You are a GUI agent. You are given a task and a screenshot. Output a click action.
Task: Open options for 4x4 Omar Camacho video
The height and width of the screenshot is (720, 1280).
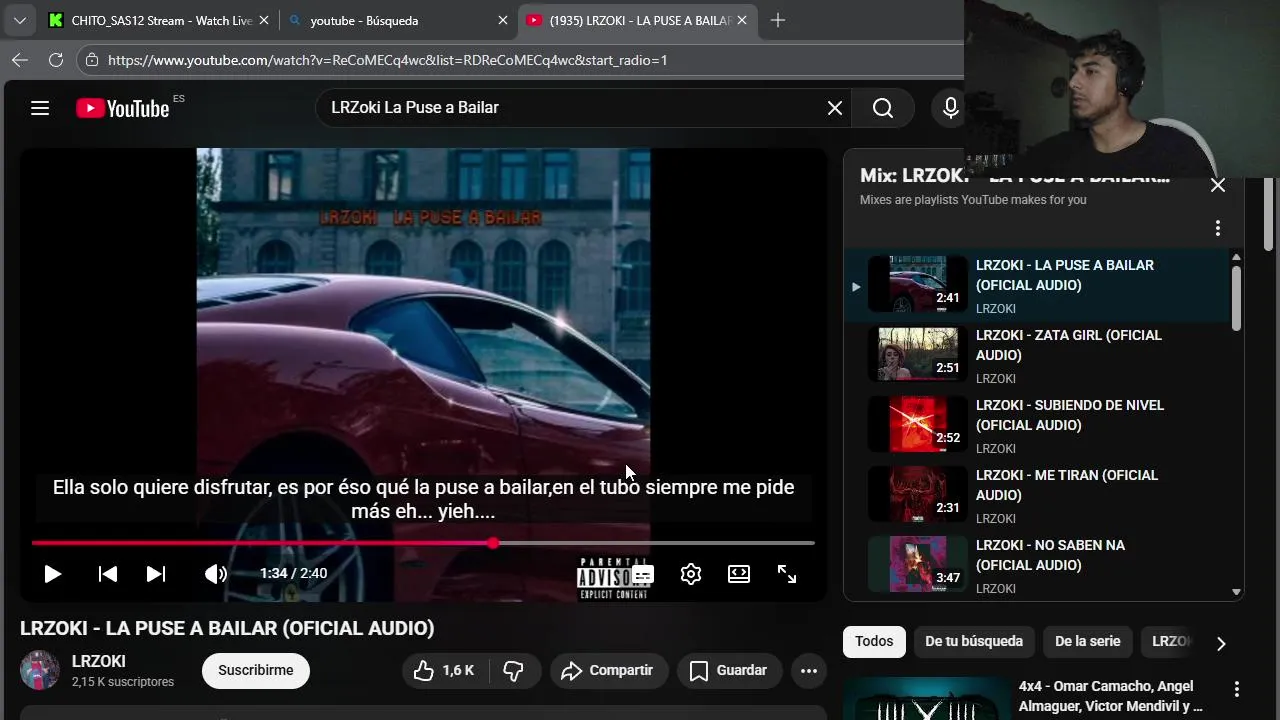pos(1236,689)
